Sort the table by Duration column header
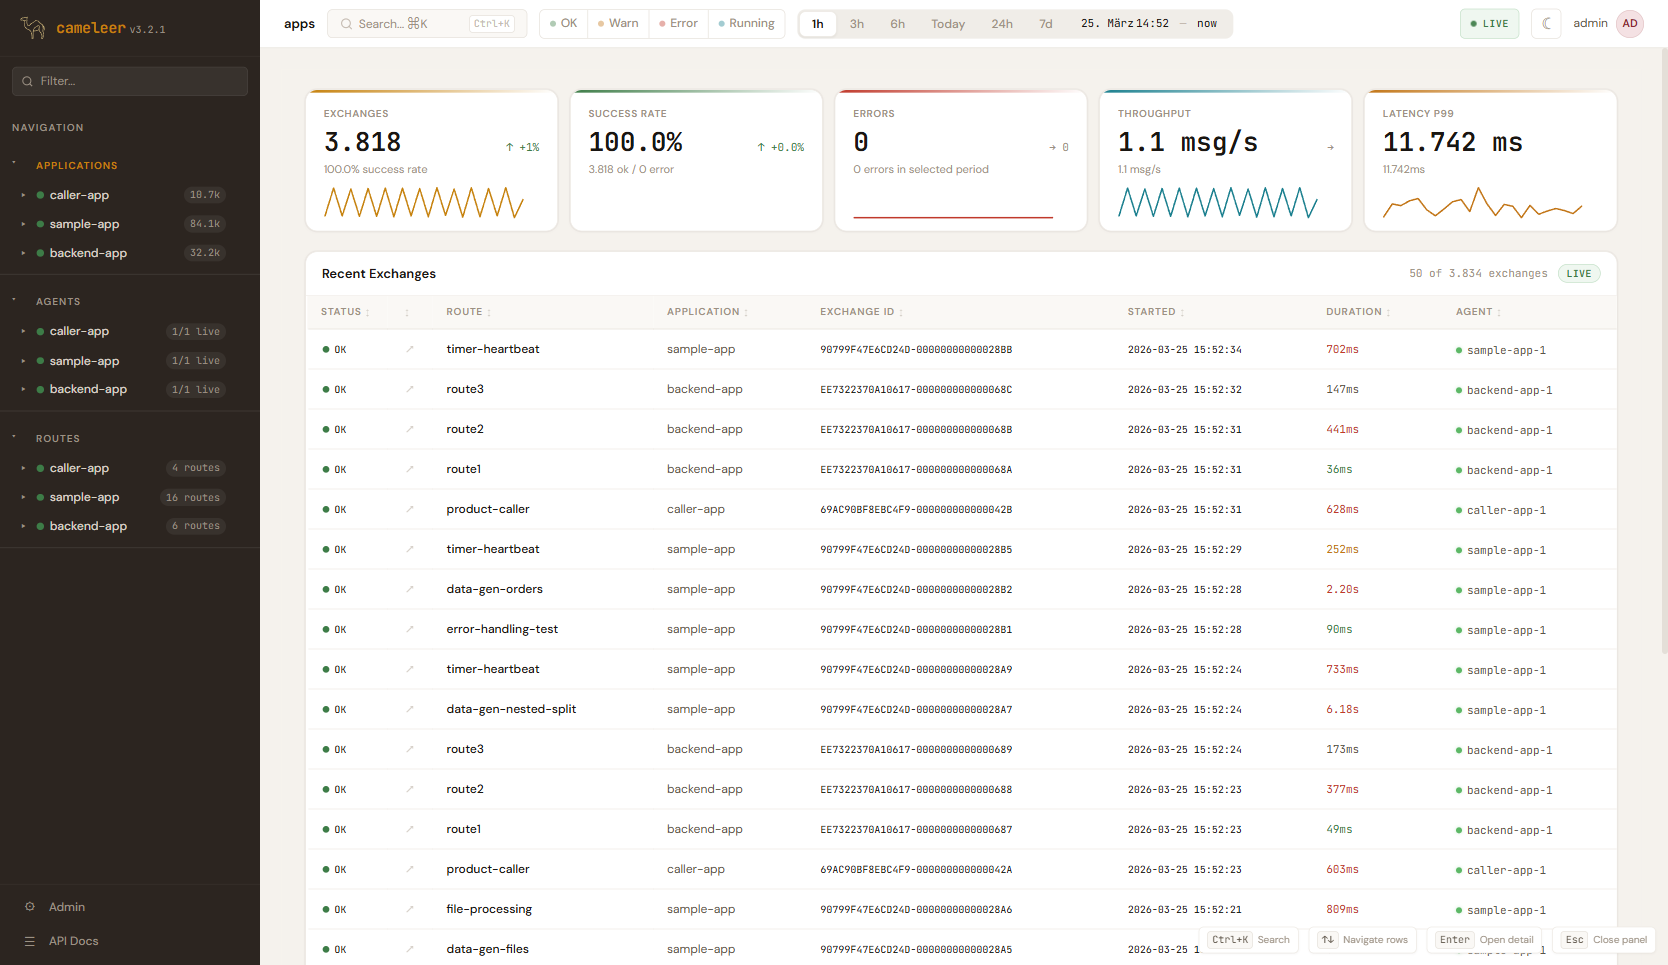 [1354, 312]
